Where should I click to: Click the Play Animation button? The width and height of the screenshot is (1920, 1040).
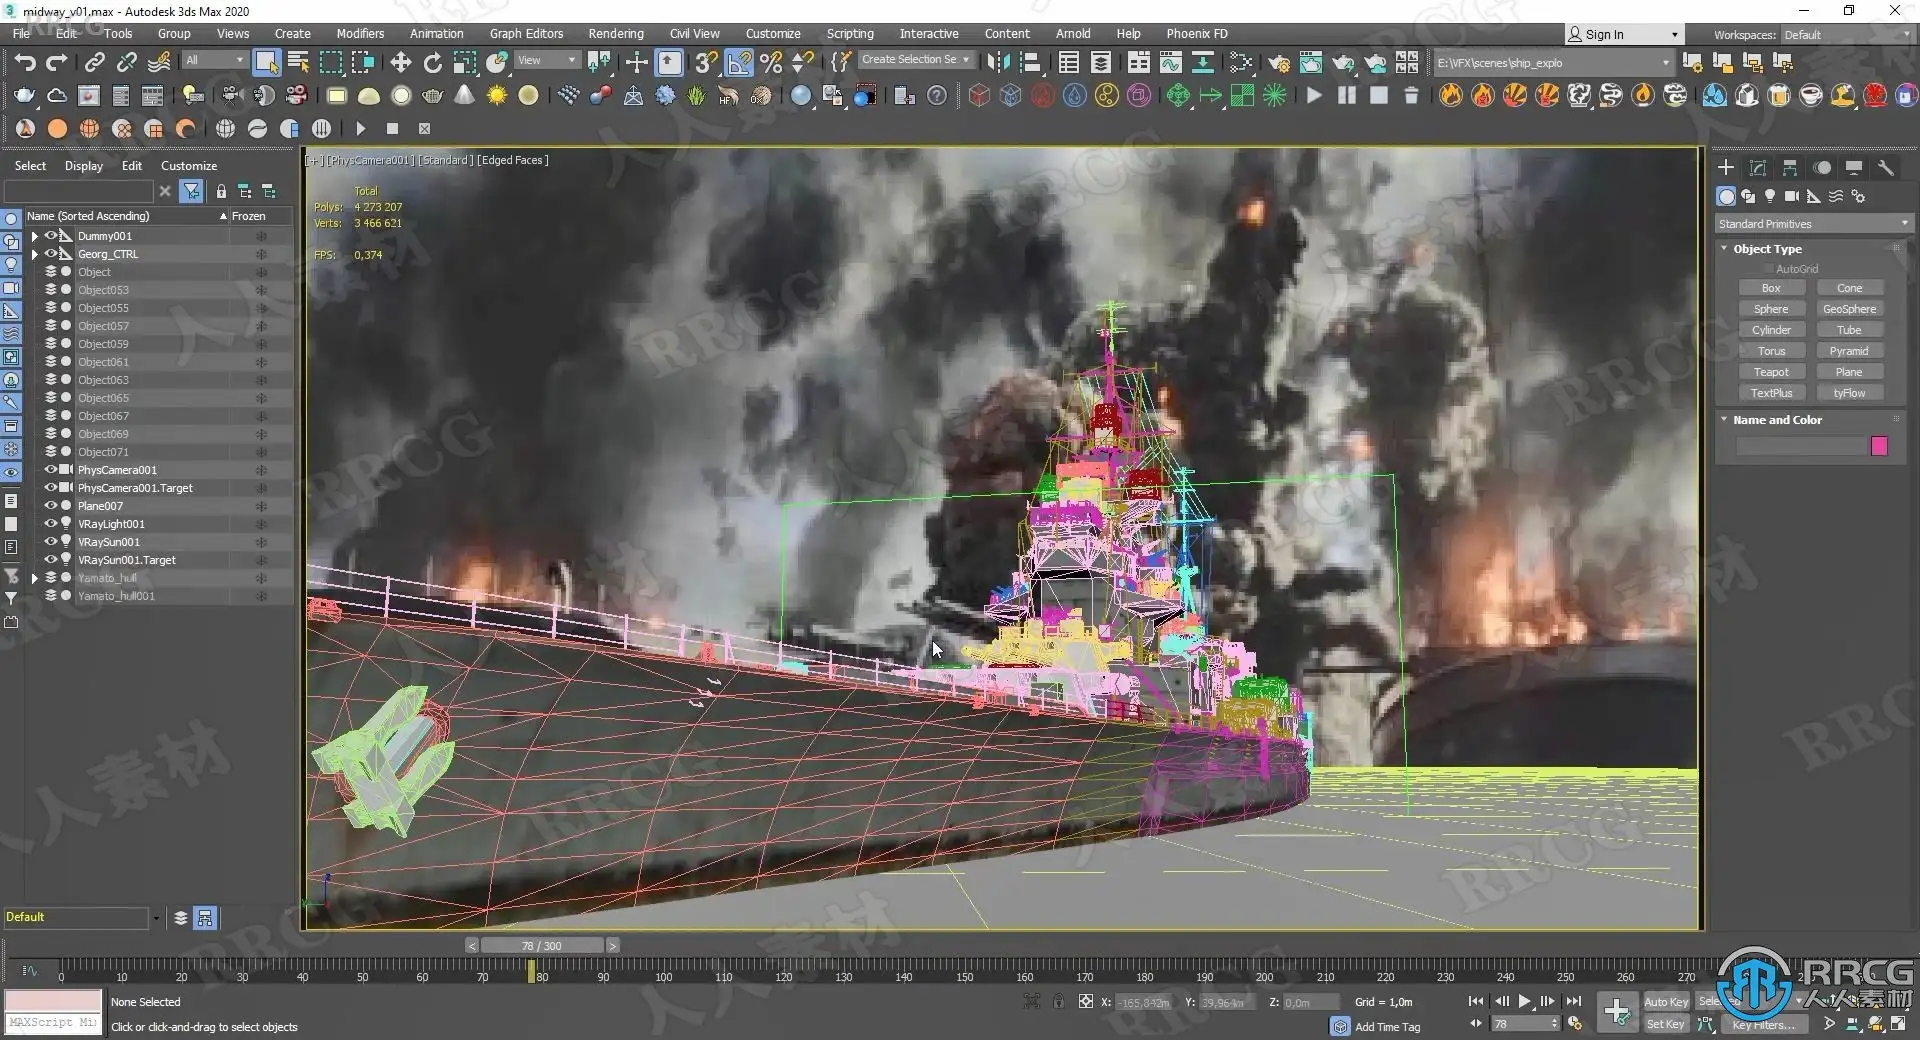pyautogui.click(x=1524, y=1001)
